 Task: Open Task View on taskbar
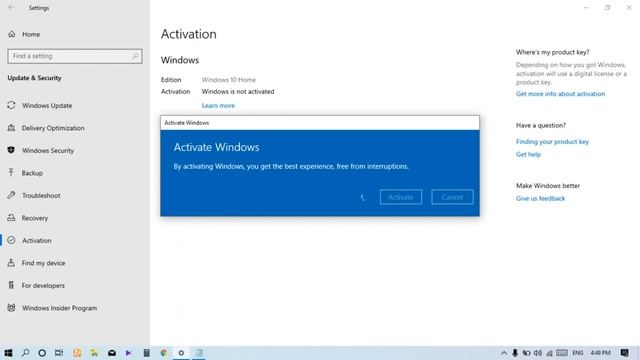[x=59, y=353]
